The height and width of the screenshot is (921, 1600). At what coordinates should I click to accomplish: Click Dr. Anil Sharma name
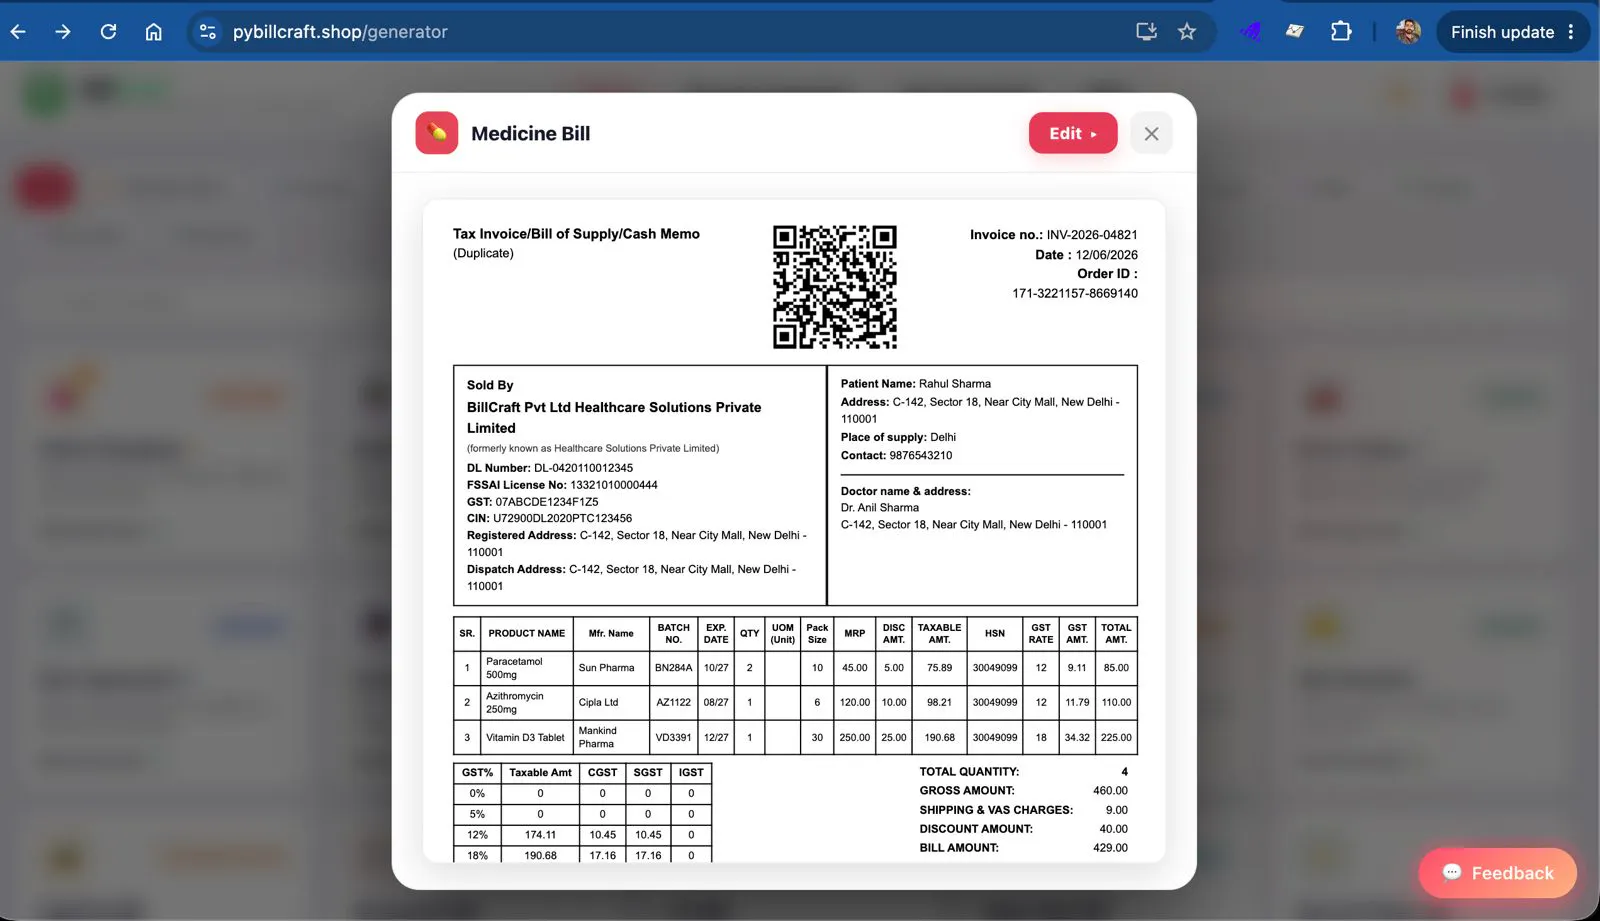[x=880, y=508]
